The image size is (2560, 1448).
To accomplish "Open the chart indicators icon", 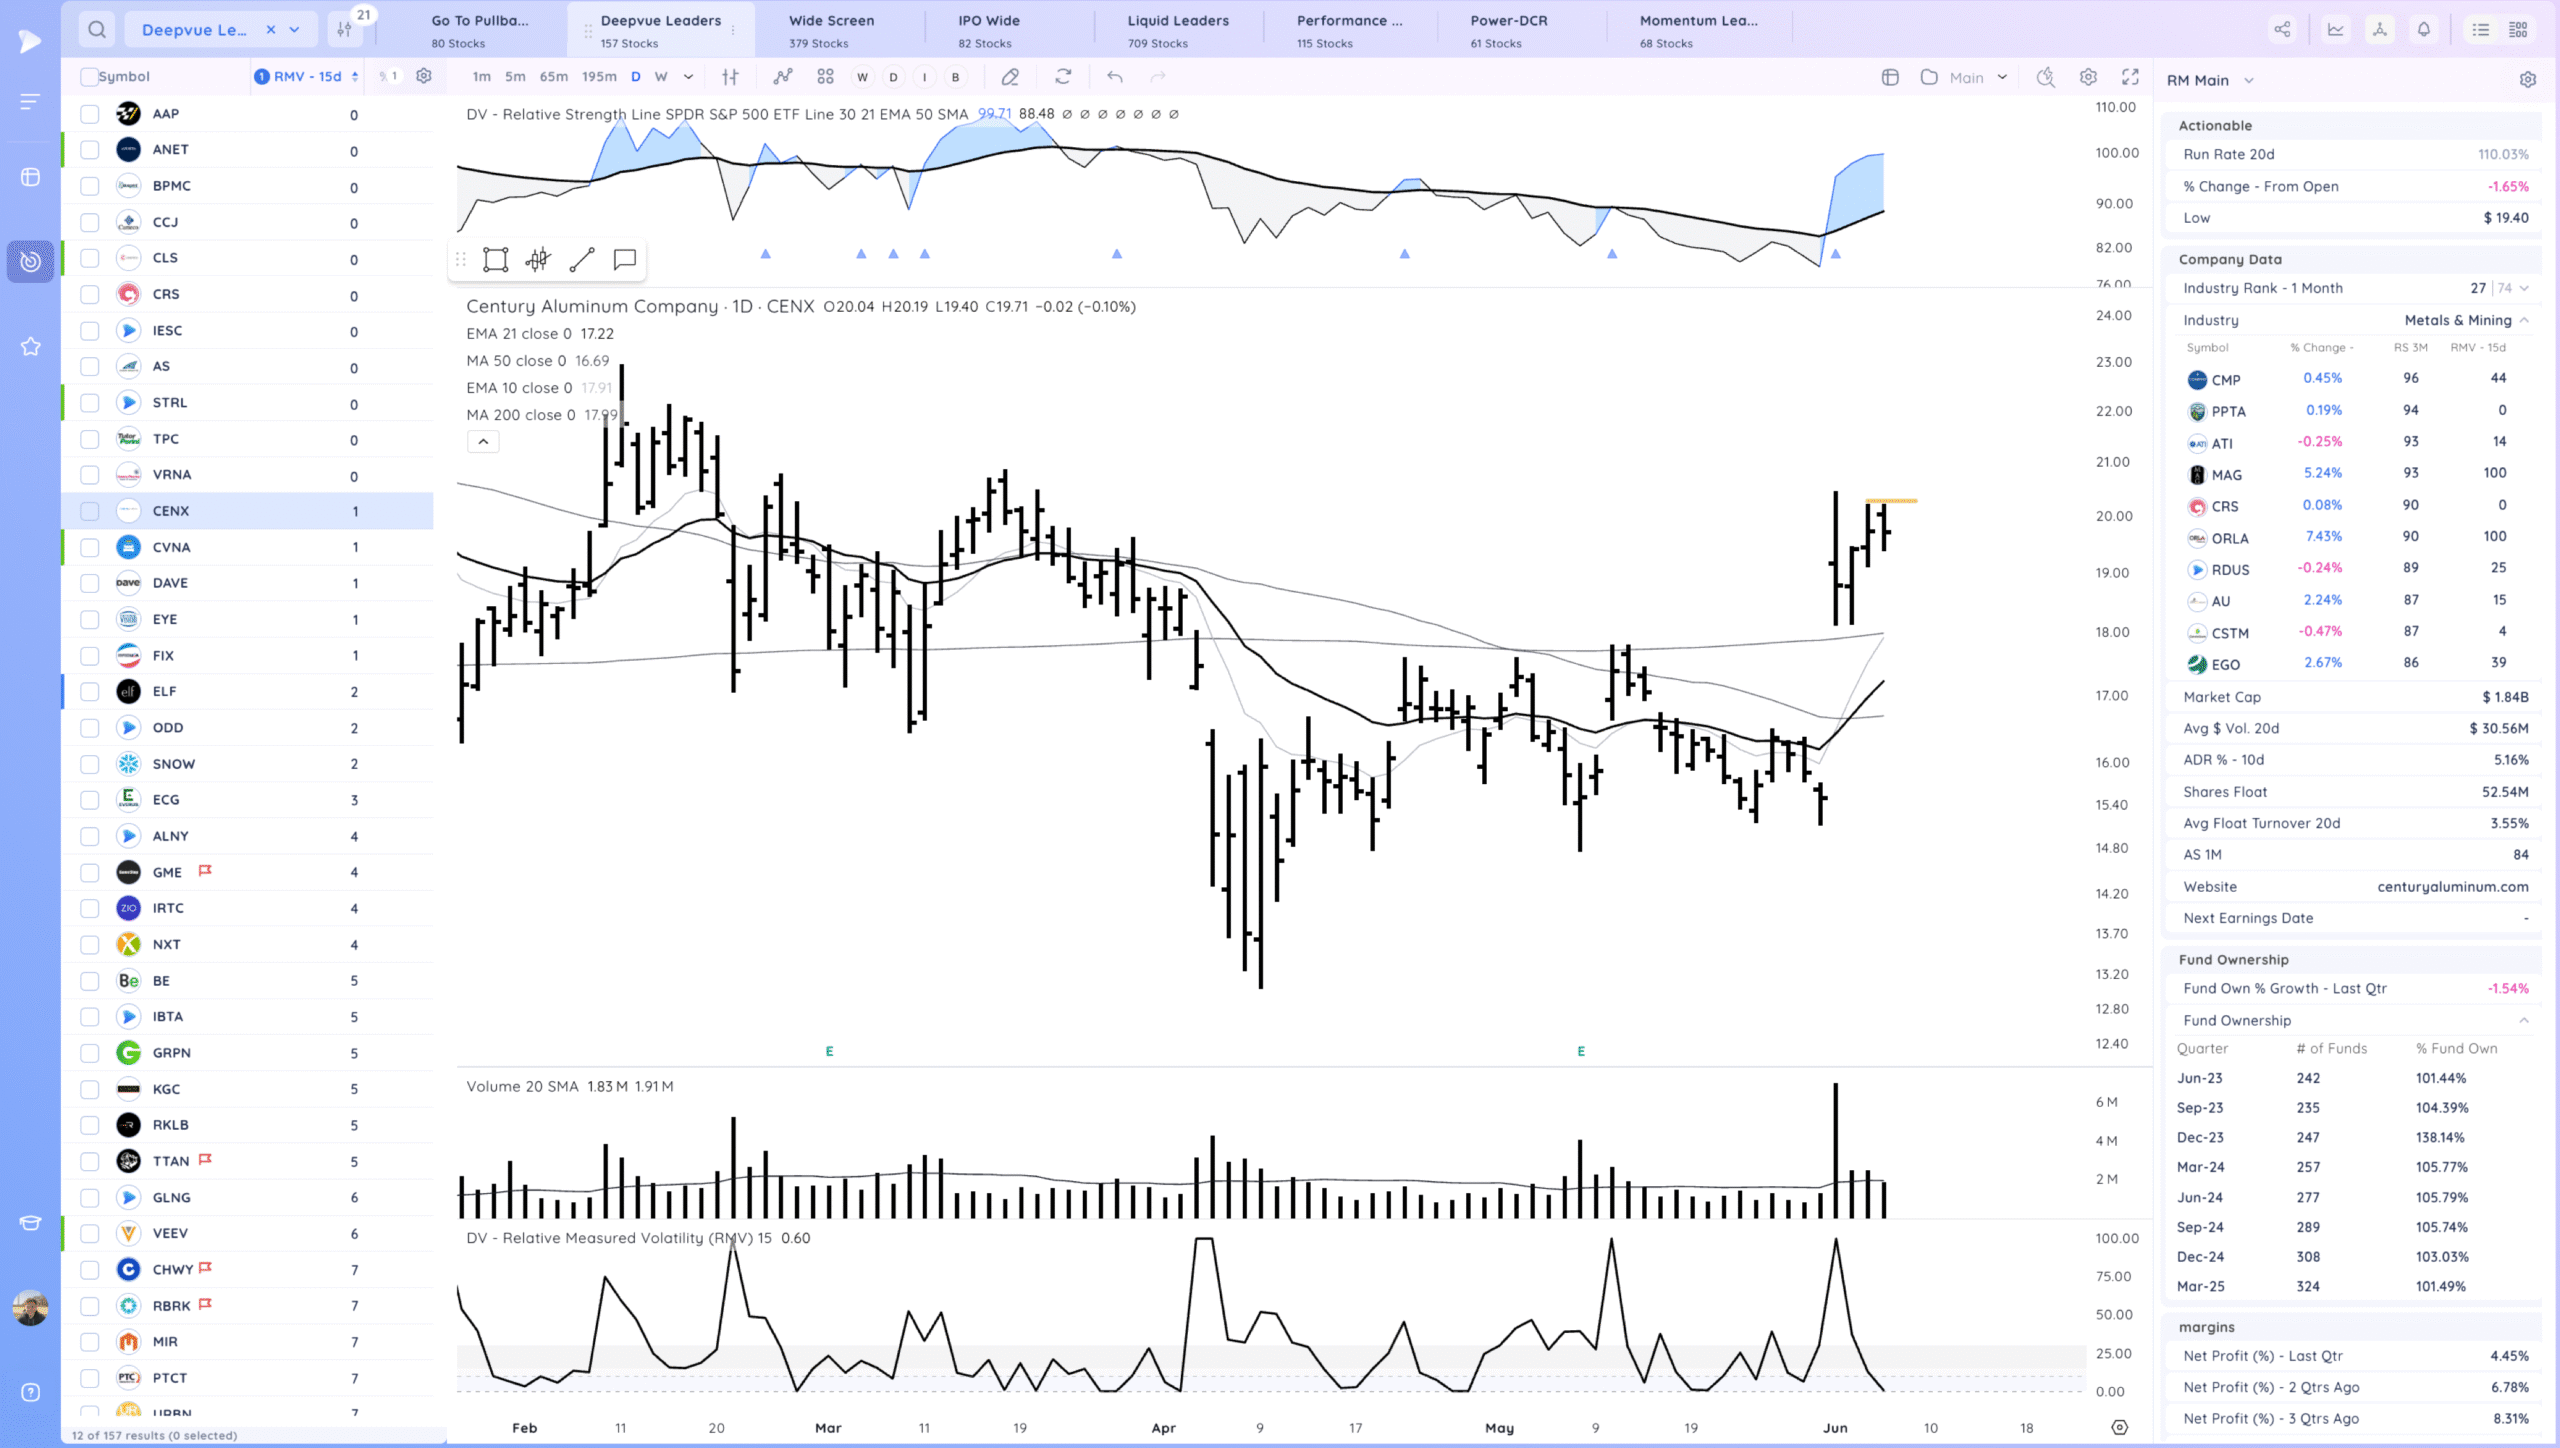I will point(782,77).
